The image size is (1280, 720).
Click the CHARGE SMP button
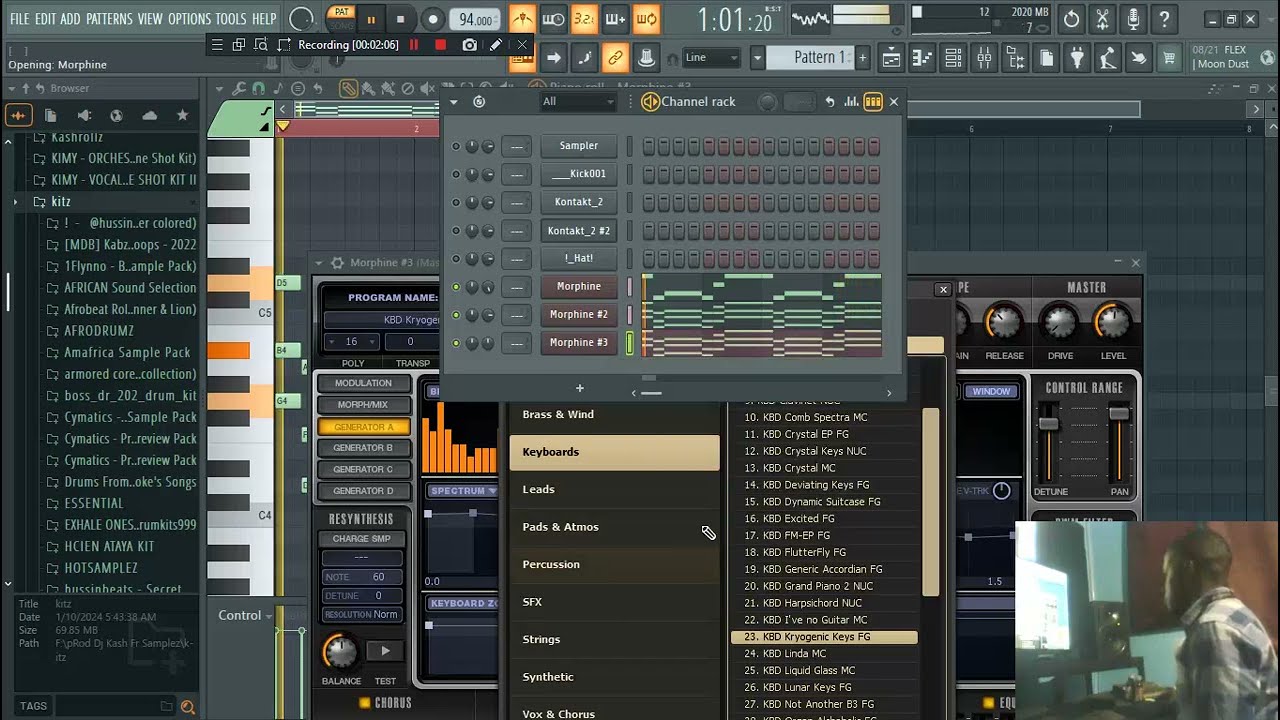click(362, 539)
